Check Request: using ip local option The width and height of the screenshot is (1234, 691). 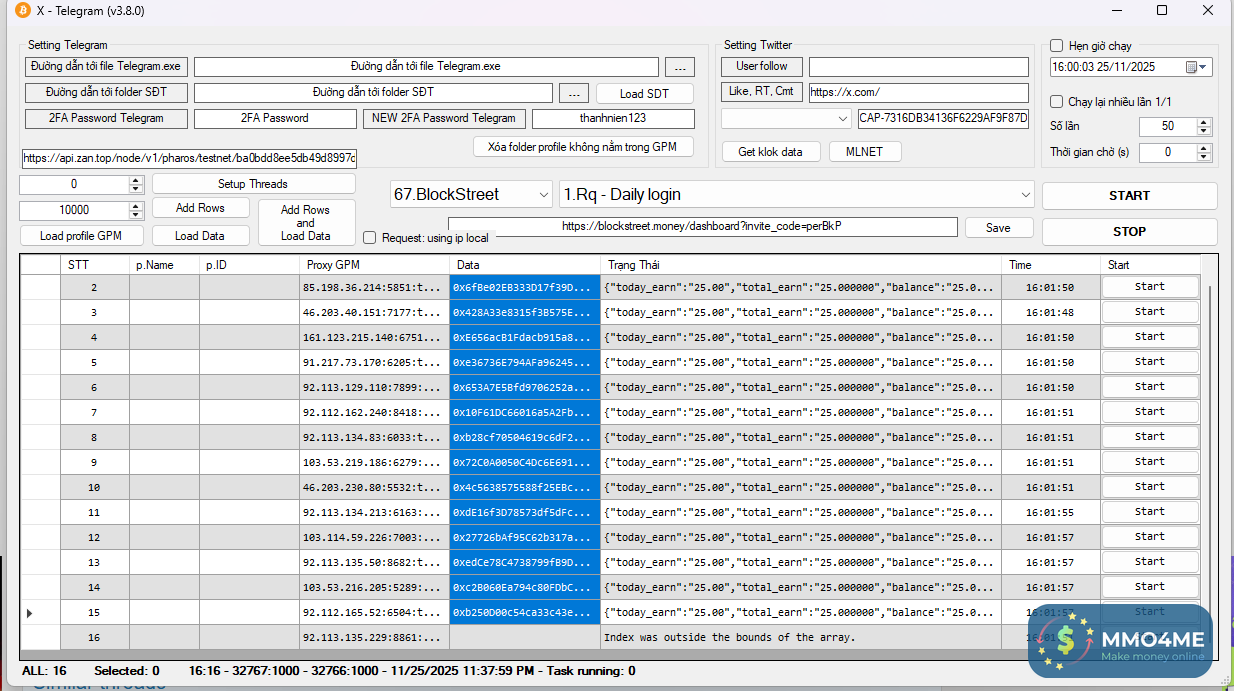pos(369,238)
